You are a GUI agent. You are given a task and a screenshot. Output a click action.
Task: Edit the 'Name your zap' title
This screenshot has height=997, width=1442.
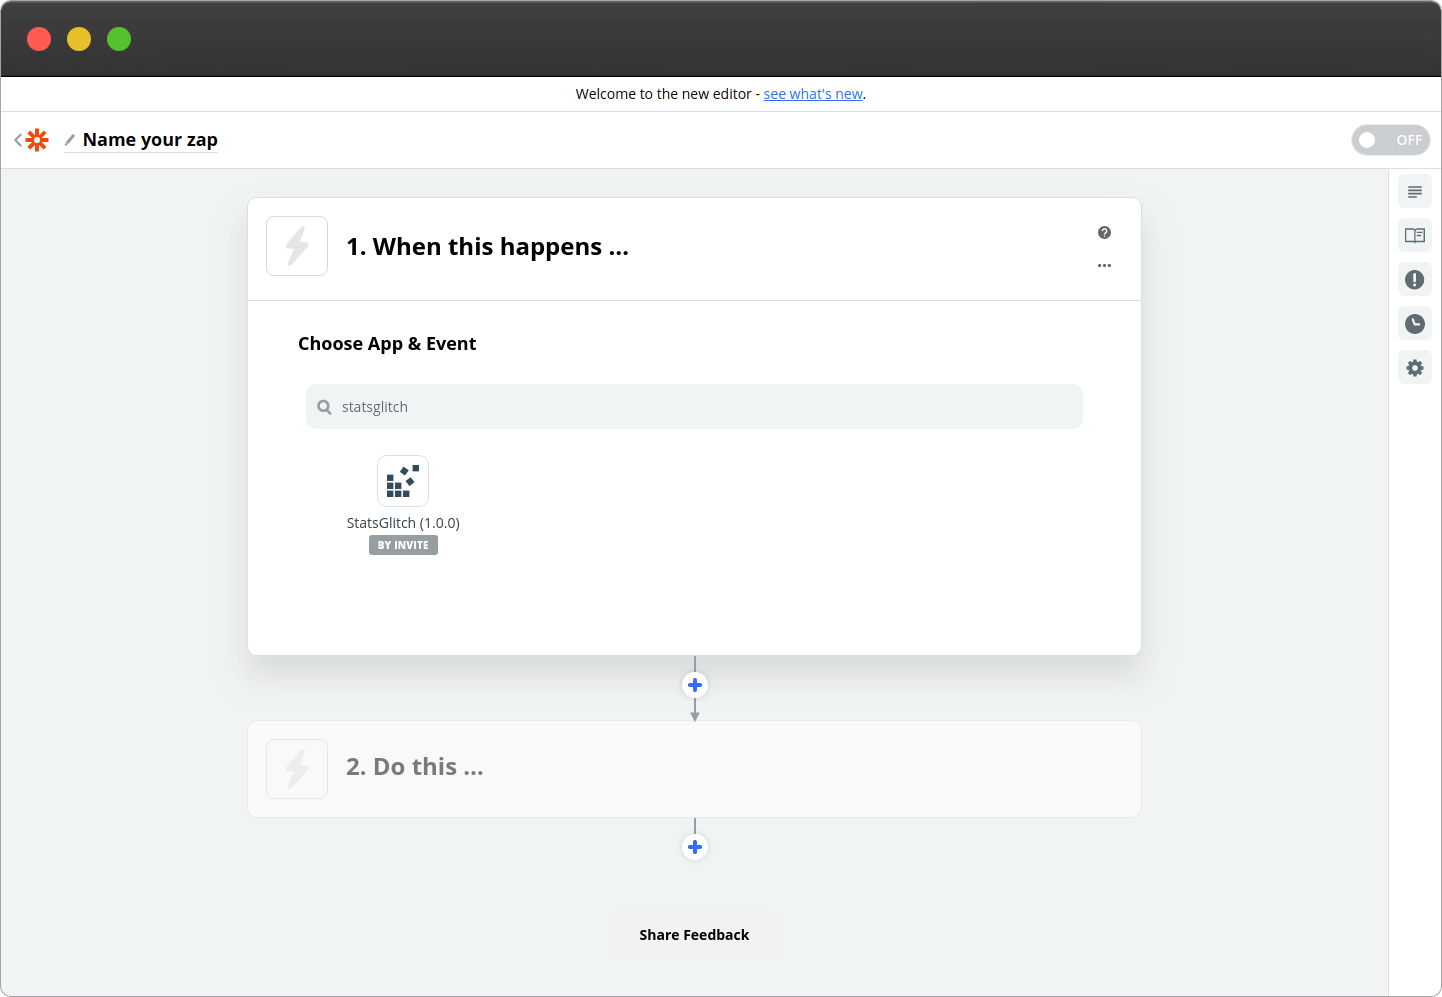click(x=150, y=140)
